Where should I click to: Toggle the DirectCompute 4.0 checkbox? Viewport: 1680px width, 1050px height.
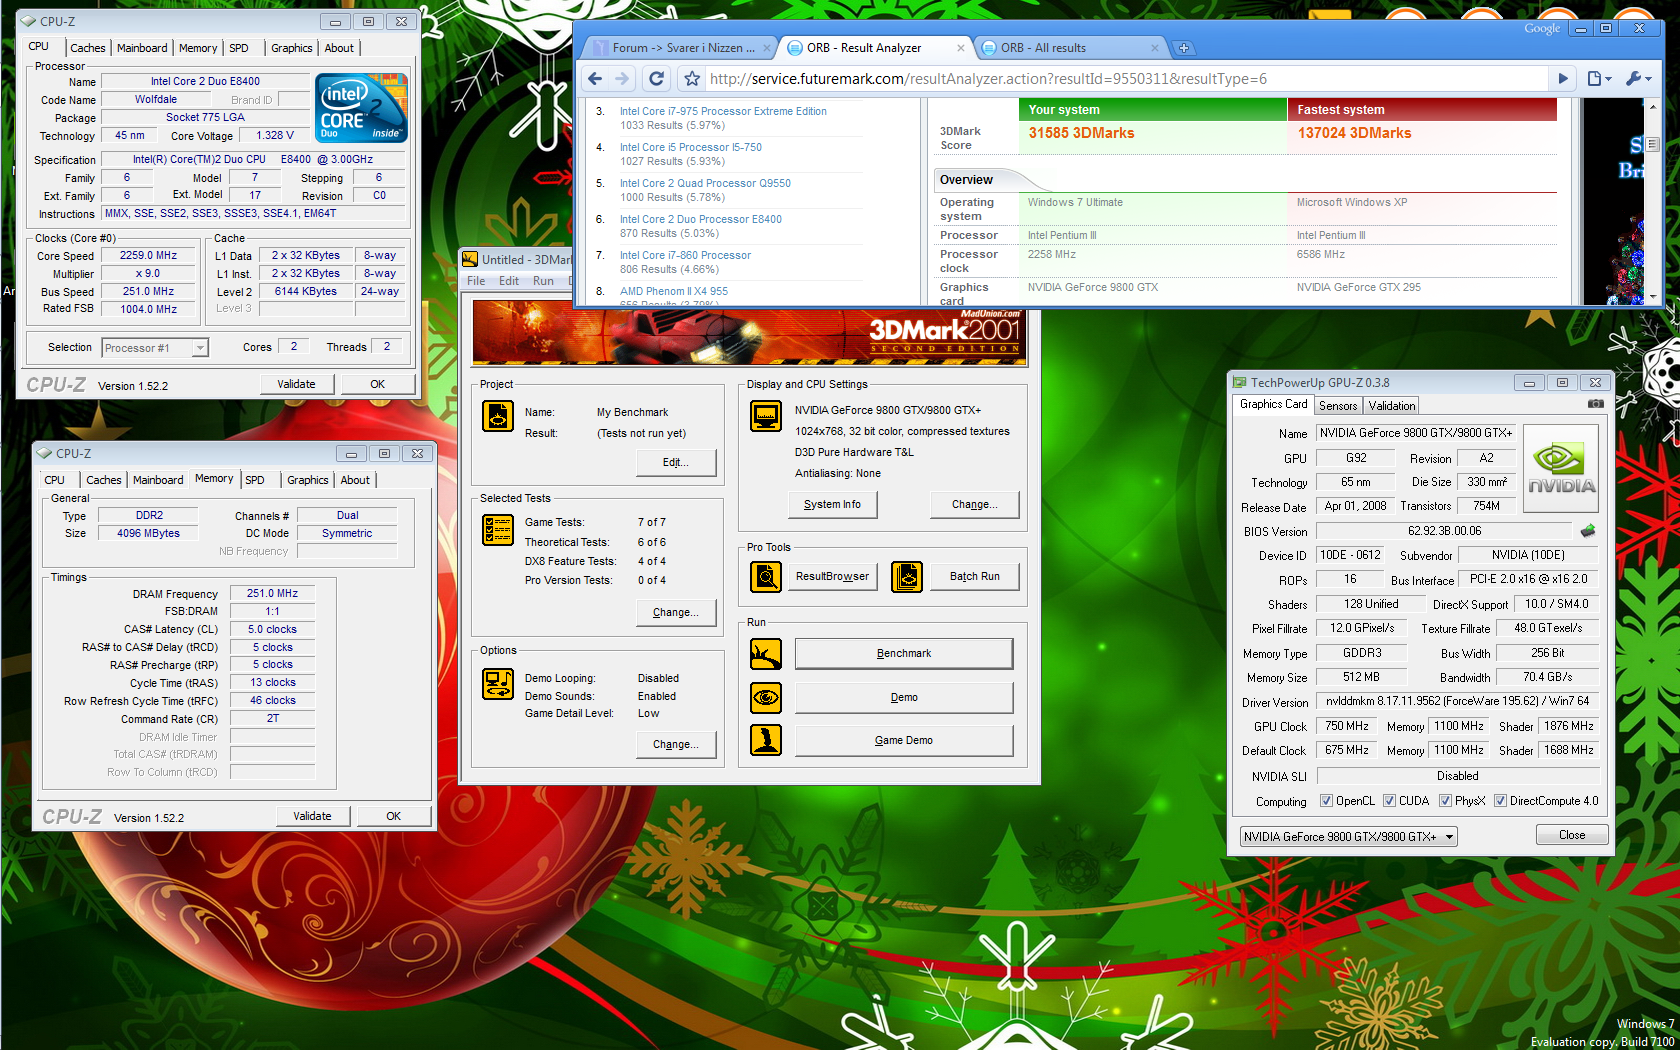click(1500, 801)
